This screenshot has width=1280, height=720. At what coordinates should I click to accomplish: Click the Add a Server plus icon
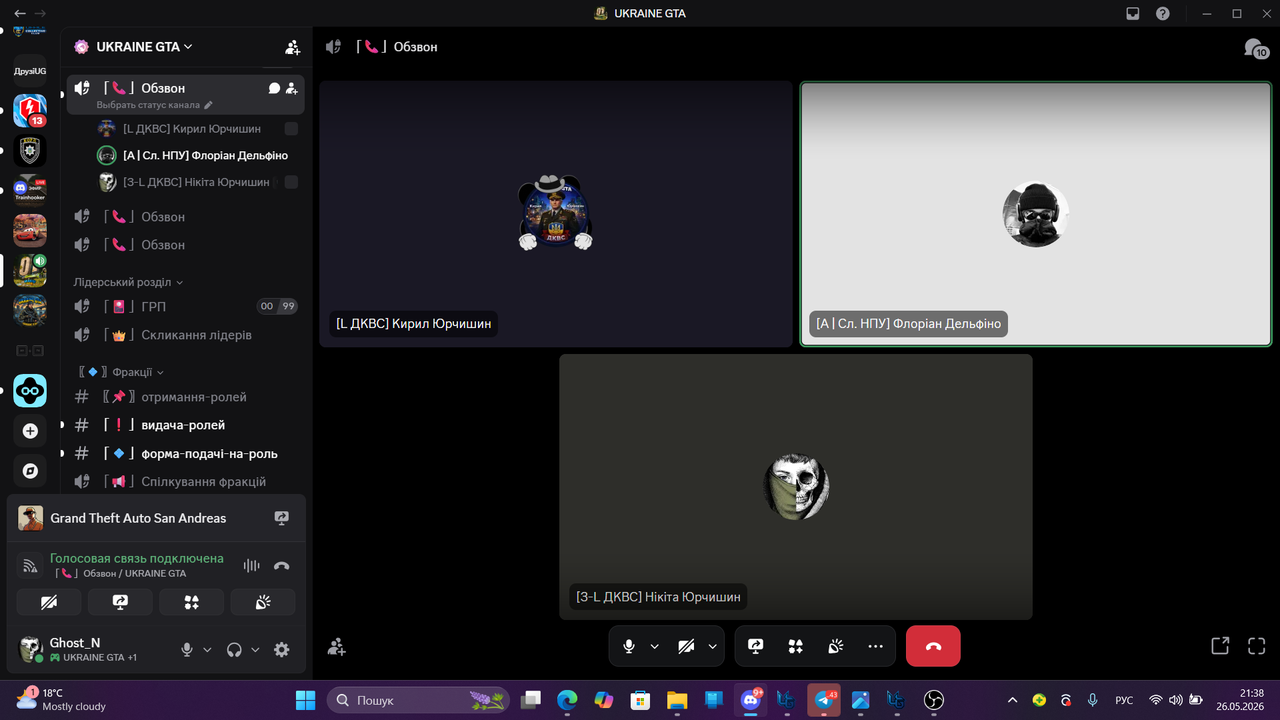tap(30, 431)
